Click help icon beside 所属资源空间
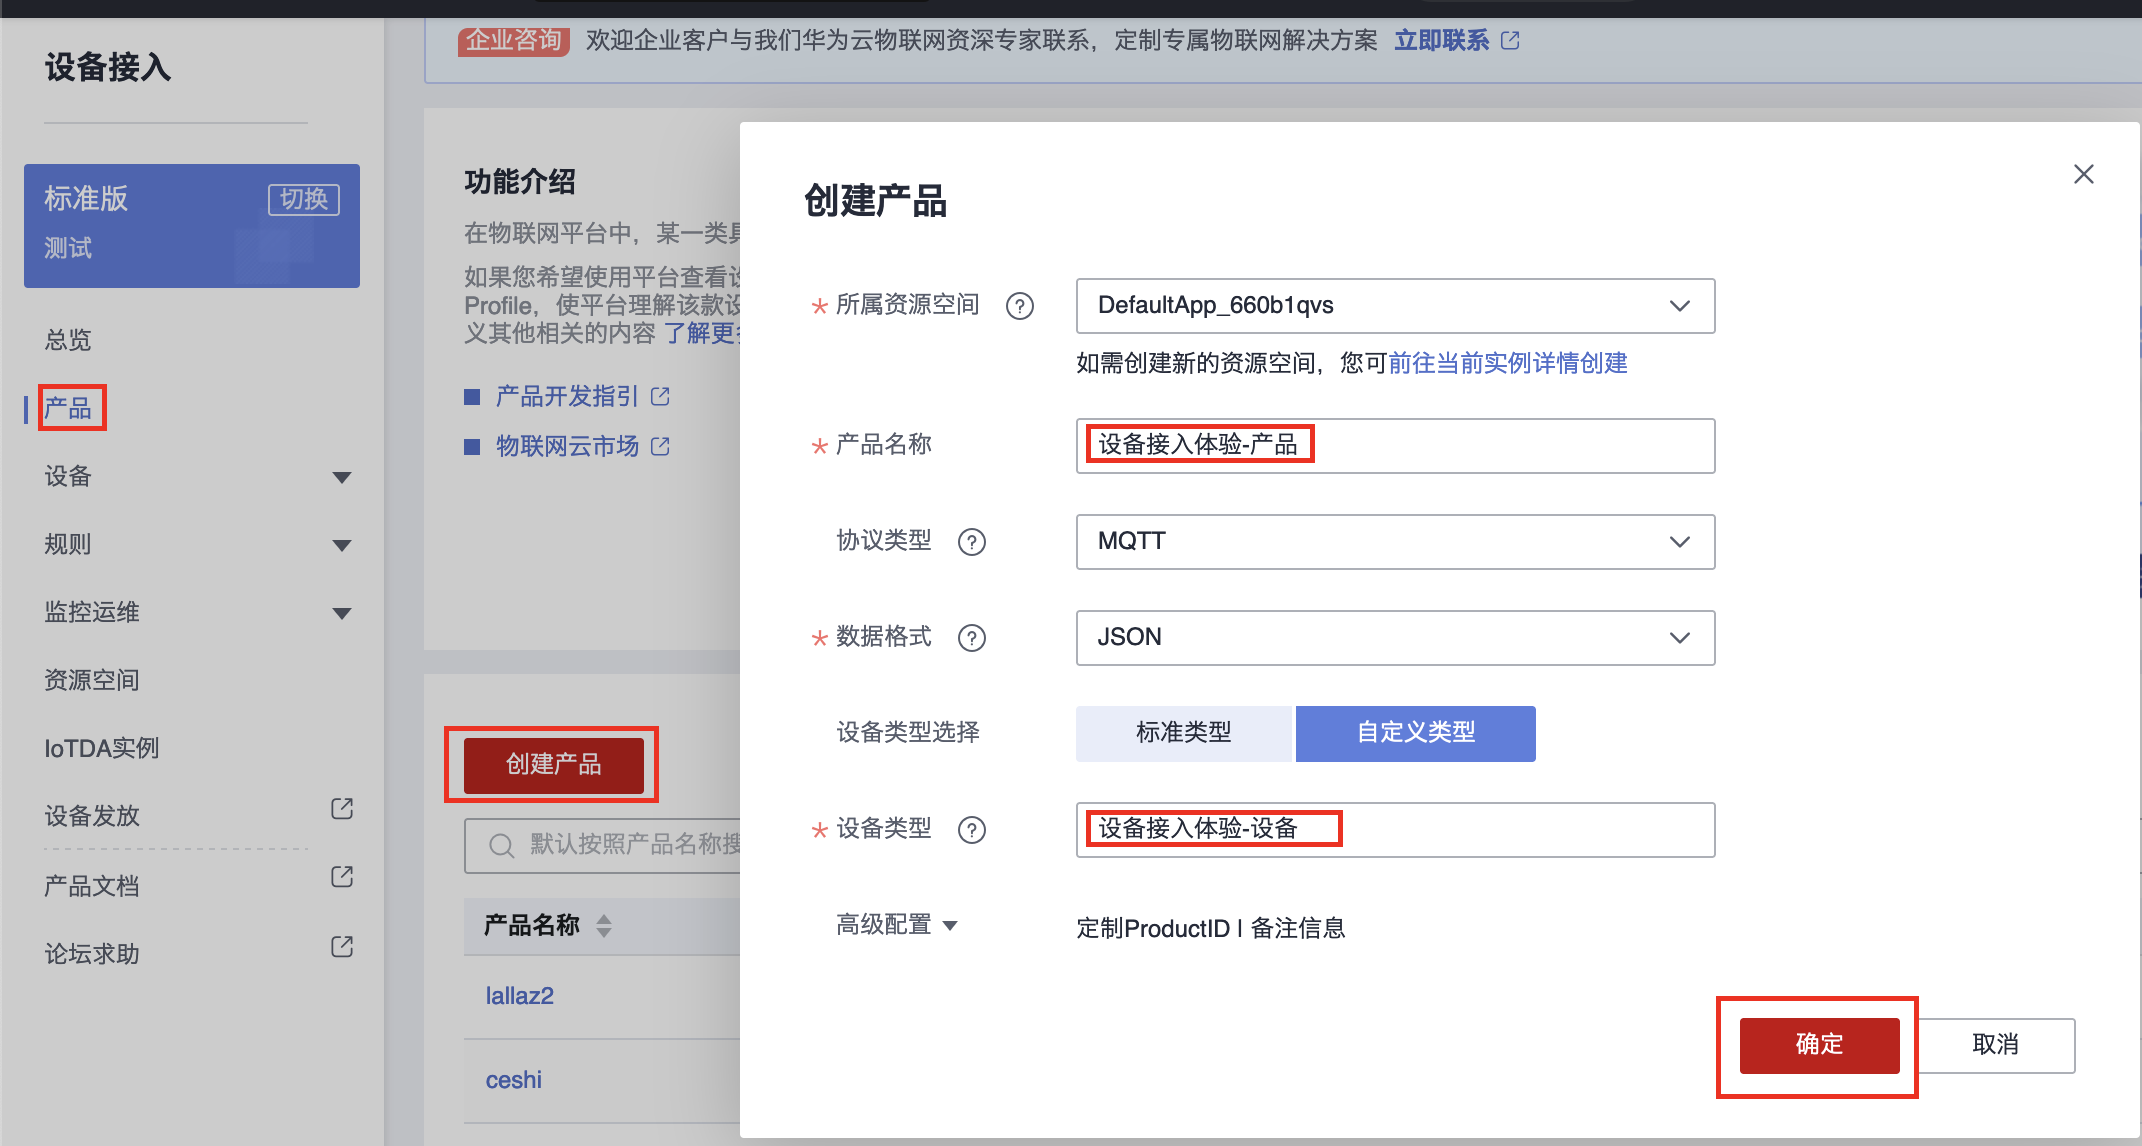This screenshot has width=2142, height=1146. 1019,306
